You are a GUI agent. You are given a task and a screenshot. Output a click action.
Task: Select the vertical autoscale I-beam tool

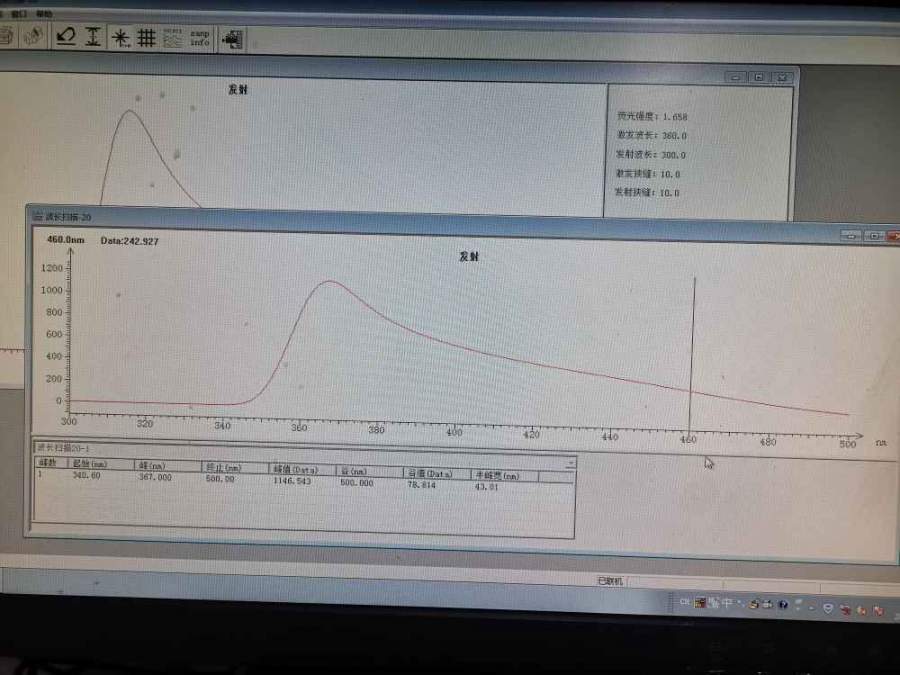[93, 37]
